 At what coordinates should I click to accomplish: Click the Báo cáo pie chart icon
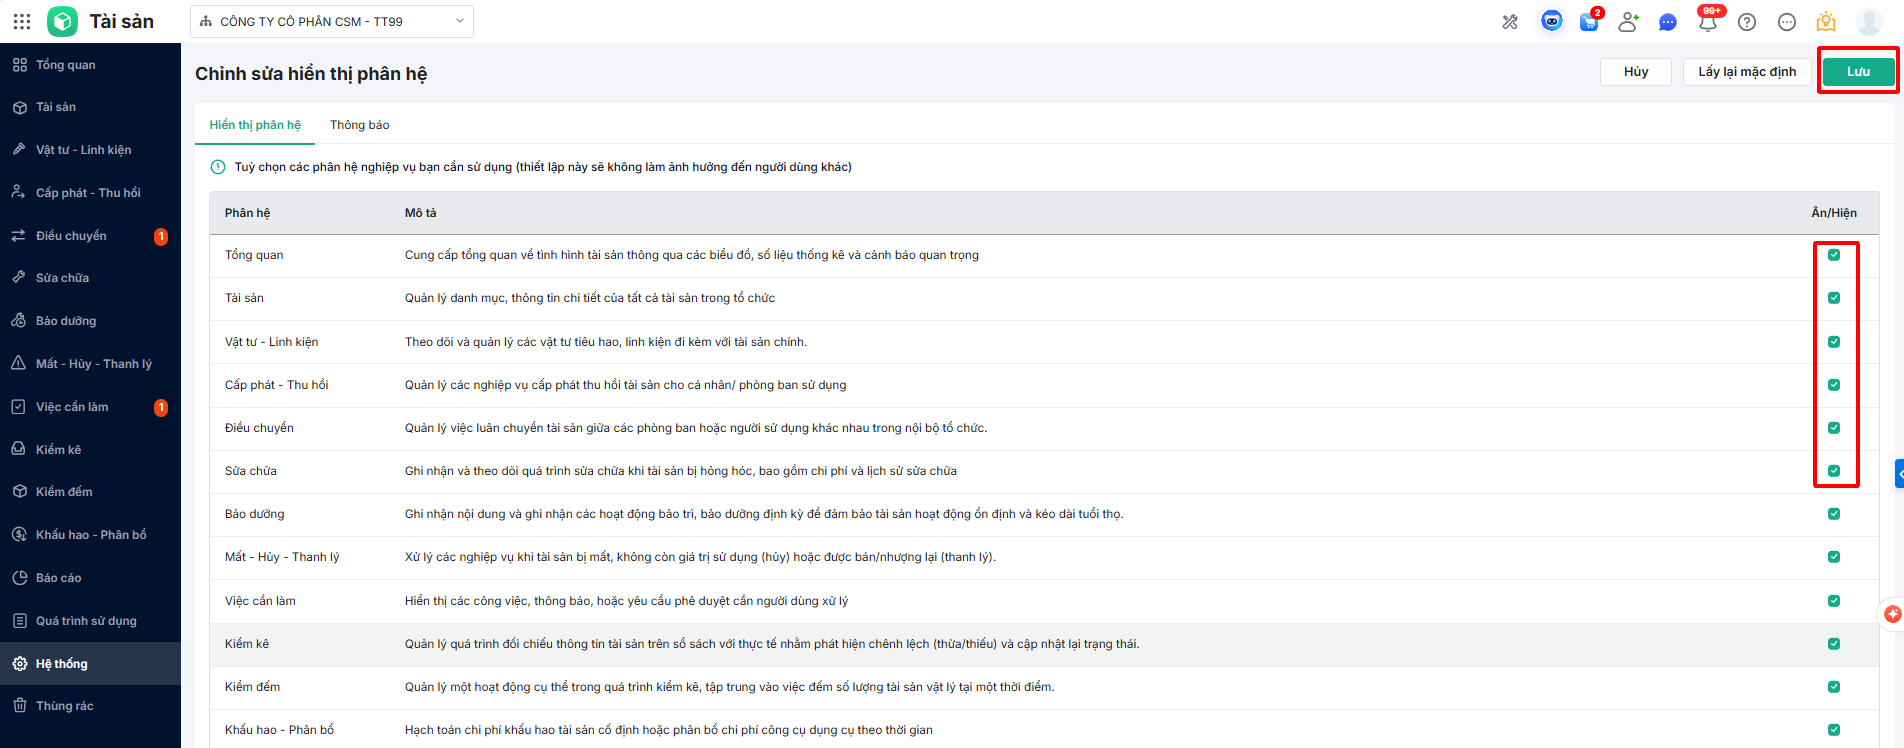[19, 578]
